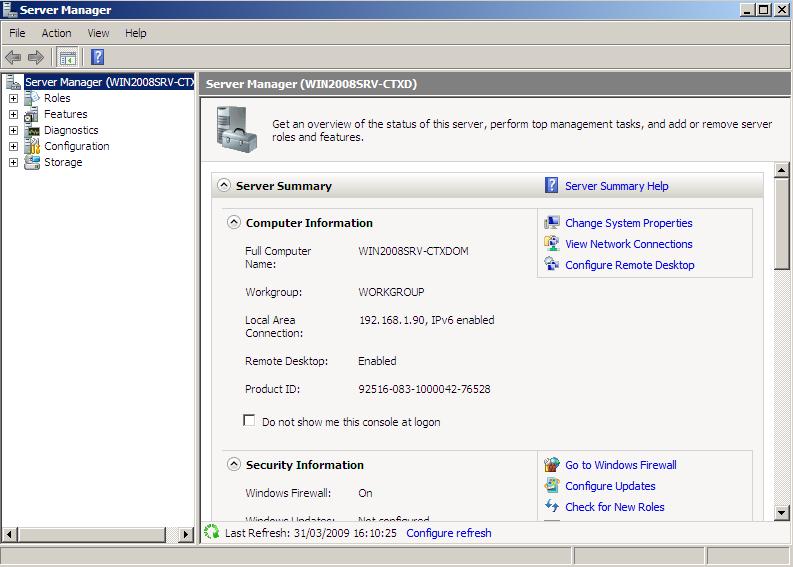Image resolution: width=793 pixels, height=567 pixels.
Task: Click the Storage tree icon
Action: tap(32, 162)
